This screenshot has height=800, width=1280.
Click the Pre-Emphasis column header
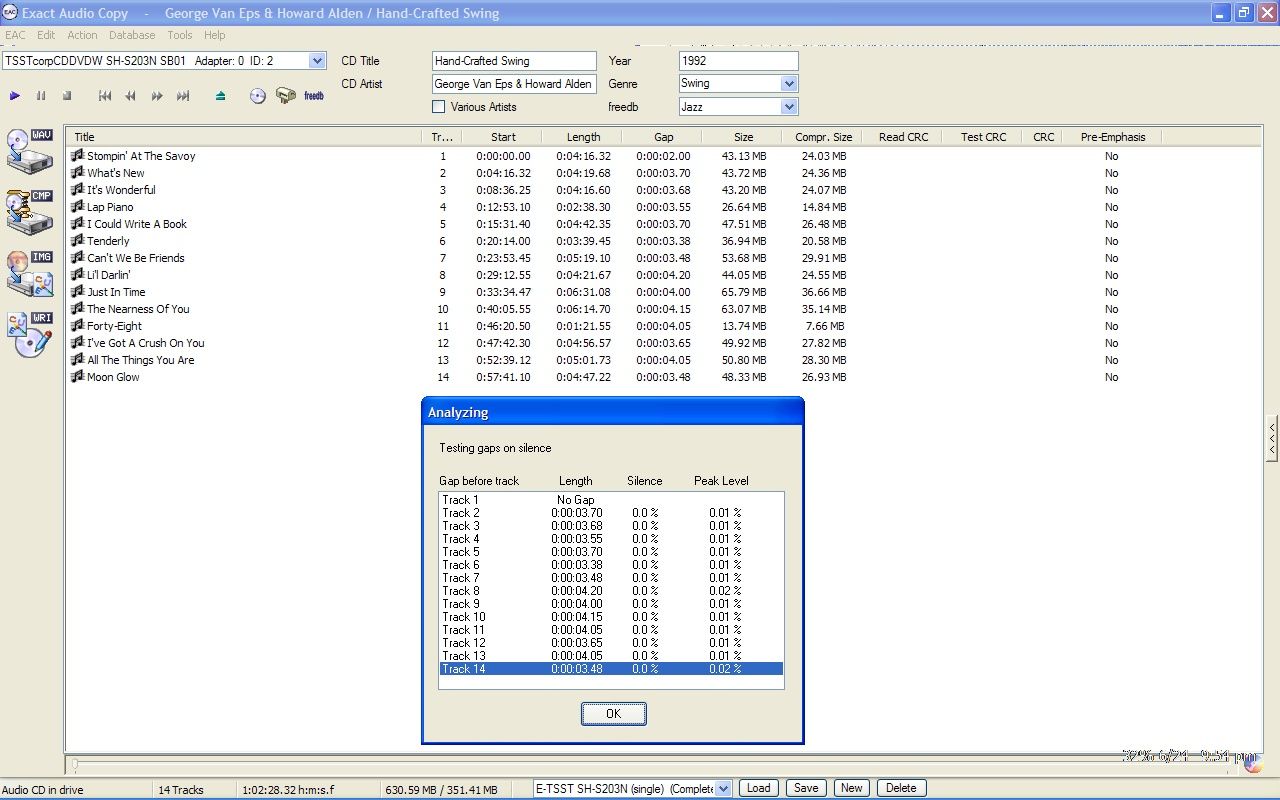point(1113,137)
